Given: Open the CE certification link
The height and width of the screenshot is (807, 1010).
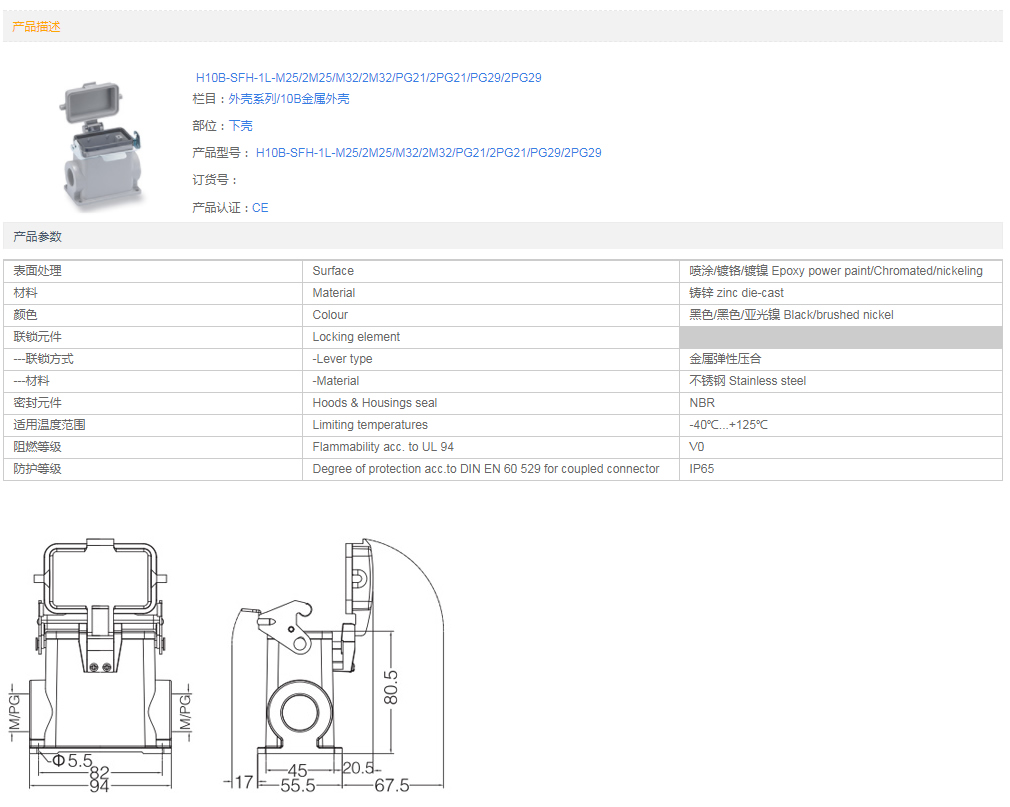Looking at the screenshot, I should 260,208.
